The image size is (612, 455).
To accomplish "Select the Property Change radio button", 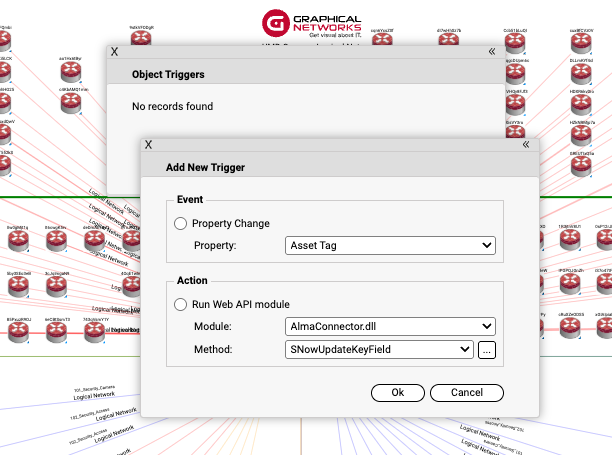I will tap(181, 224).
